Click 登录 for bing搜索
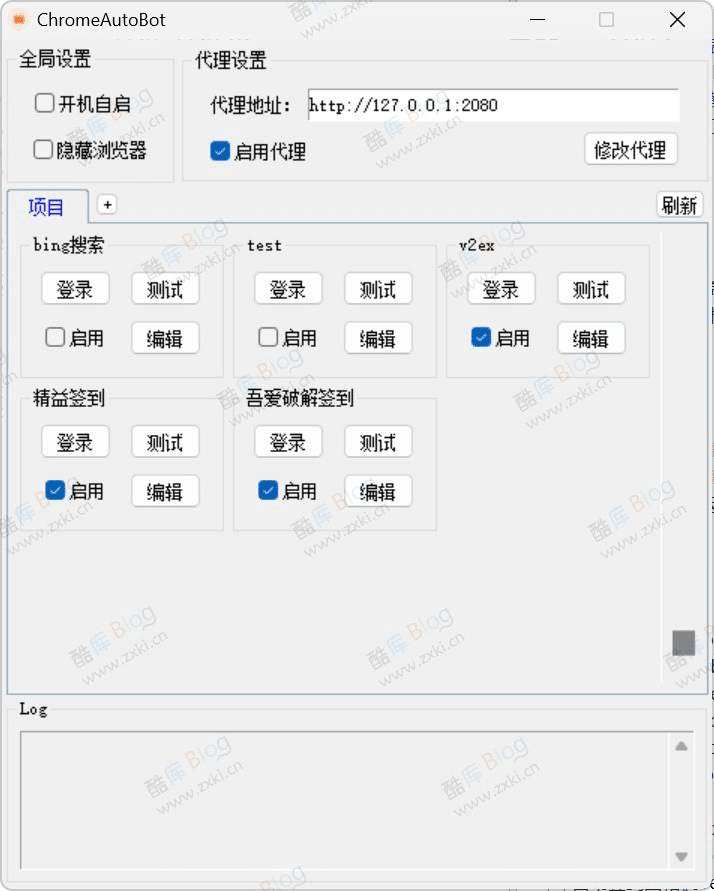Screen dimensions: 714x891 tap(75, 289)
